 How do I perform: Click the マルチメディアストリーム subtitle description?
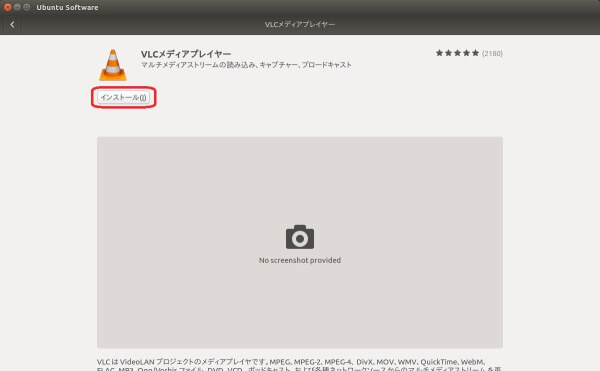click(246, 65)
